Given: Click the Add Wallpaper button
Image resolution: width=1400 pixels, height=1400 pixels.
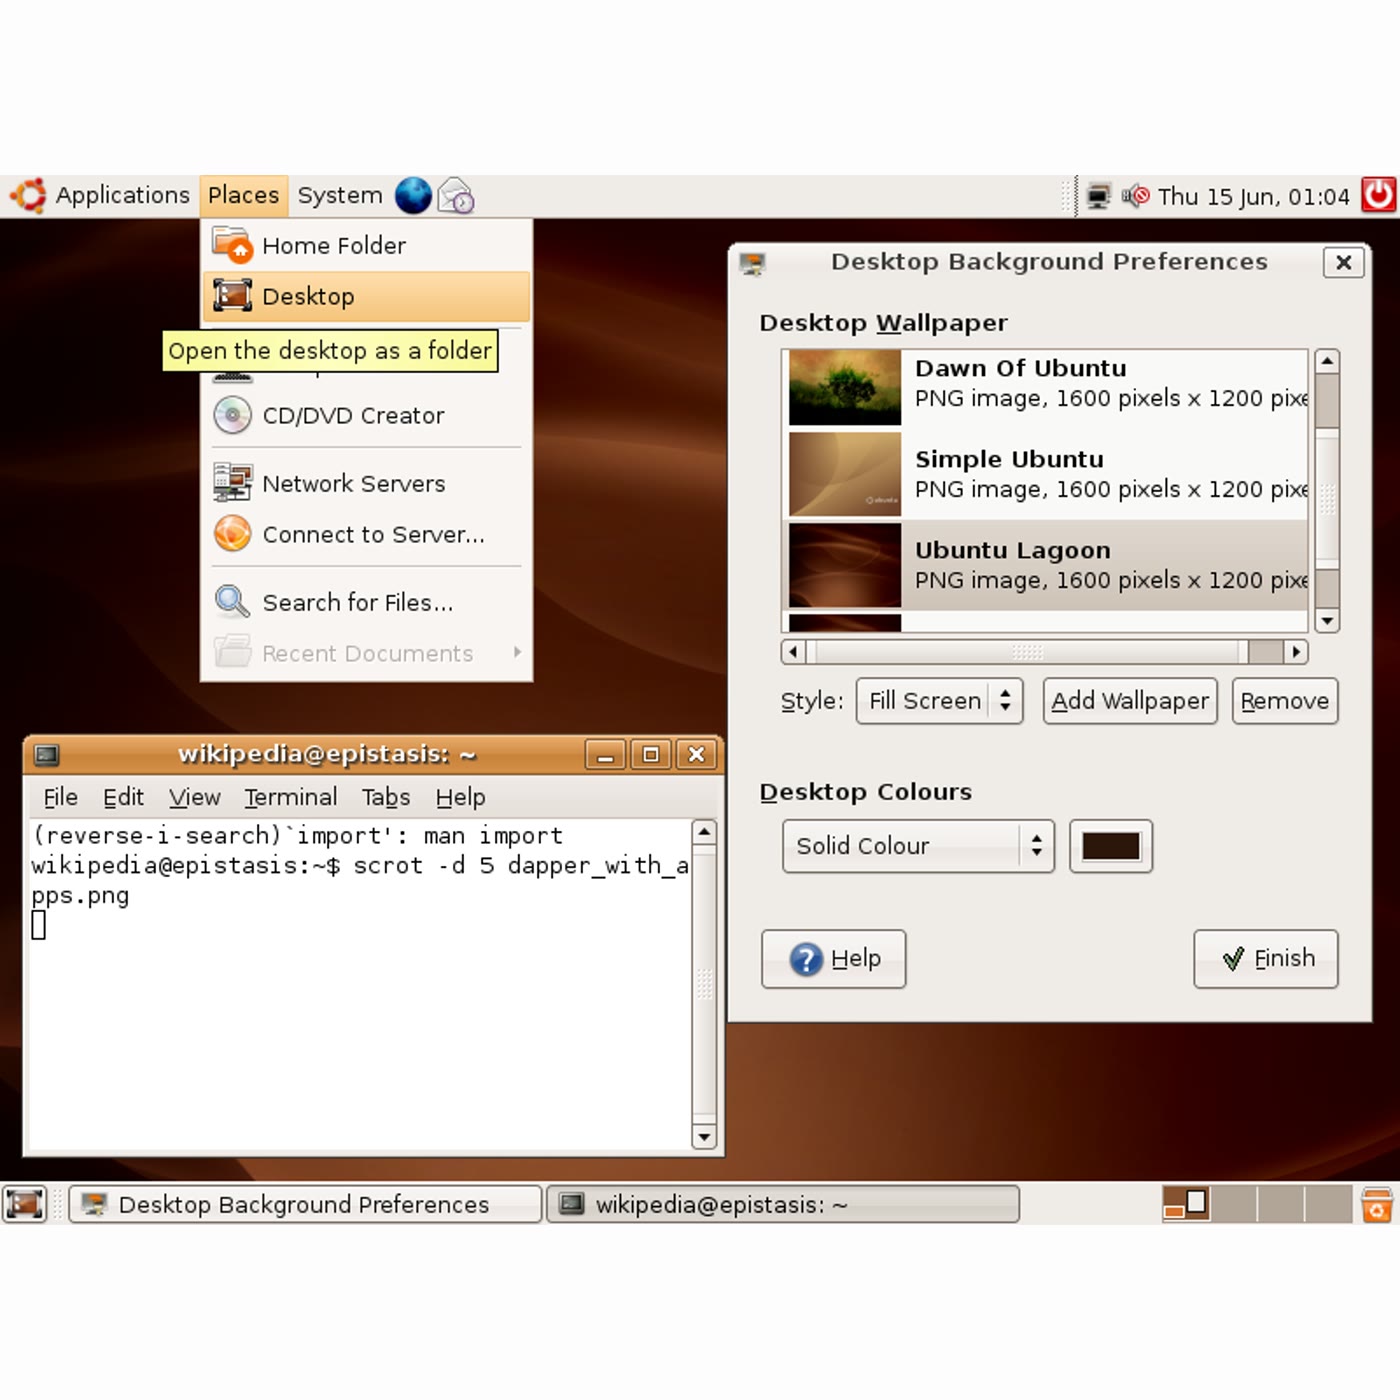Looking at the screenshot, I should point(1130,701).
